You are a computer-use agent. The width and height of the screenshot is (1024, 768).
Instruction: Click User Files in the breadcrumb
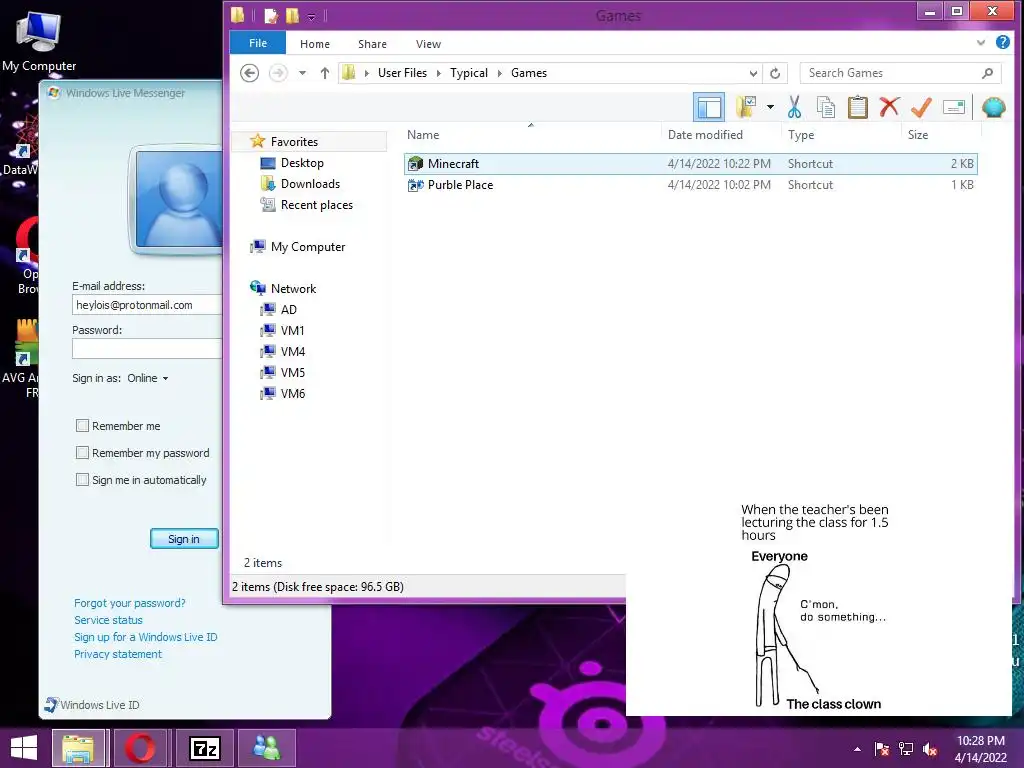(x=402, y=73)
